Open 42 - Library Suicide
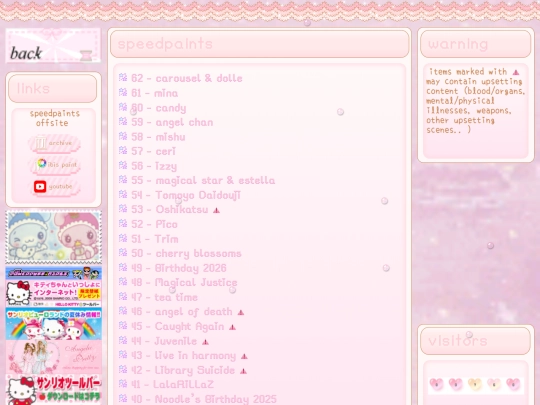The width and height of the screenshot is (540, 405). tap(183, 370)
